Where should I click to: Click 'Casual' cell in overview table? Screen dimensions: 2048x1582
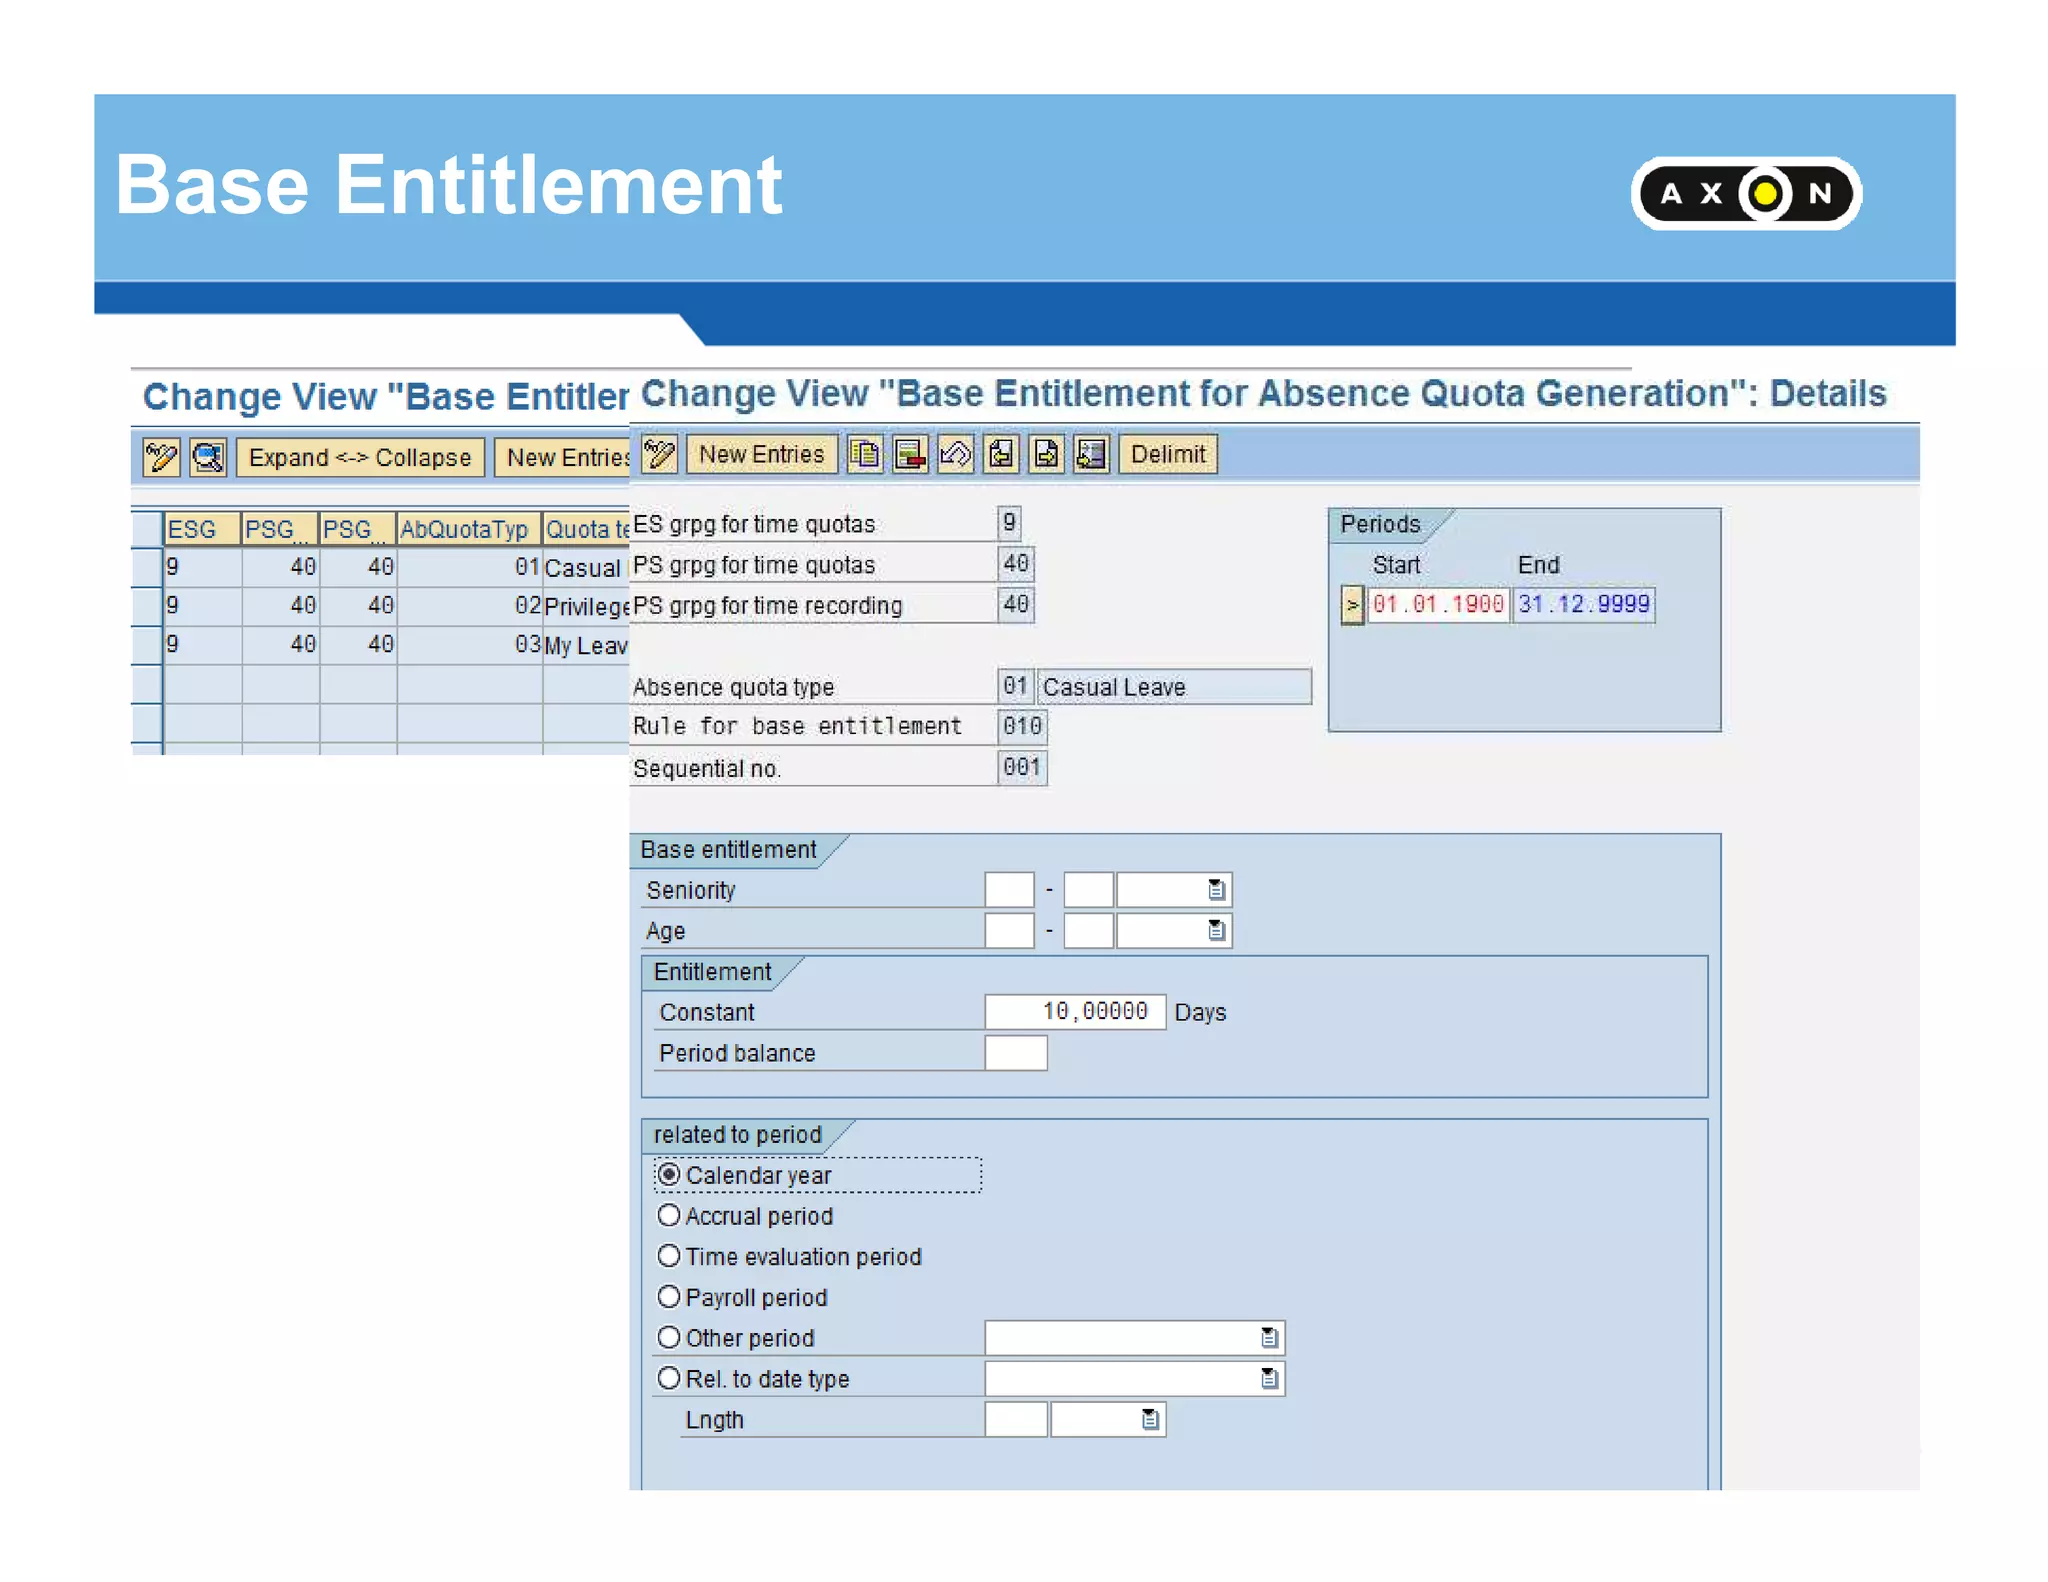(x=587, y=568)
